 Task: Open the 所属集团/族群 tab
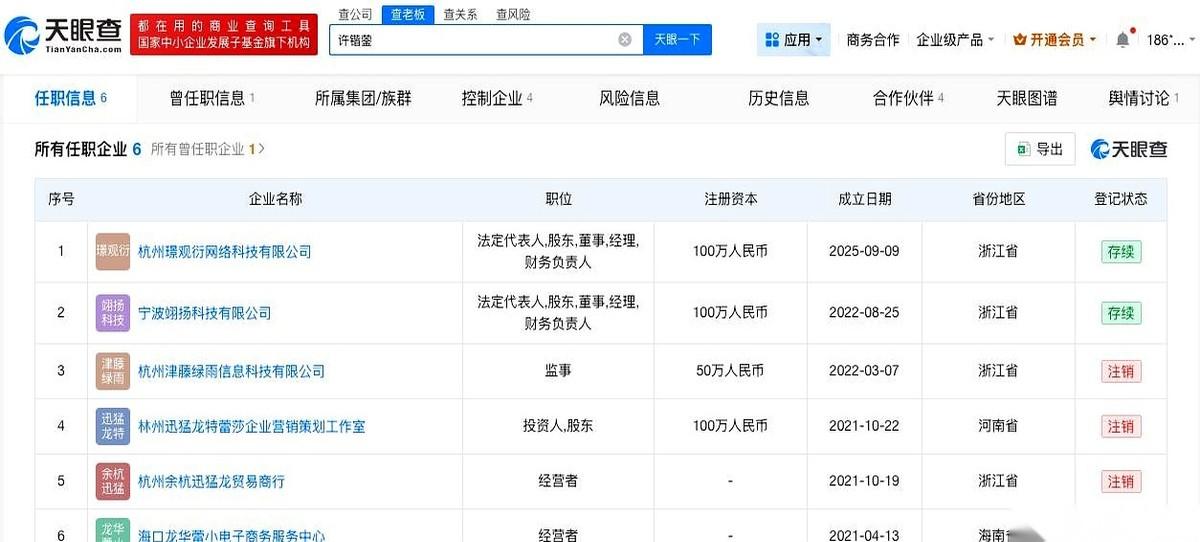[x=363, y=98]
